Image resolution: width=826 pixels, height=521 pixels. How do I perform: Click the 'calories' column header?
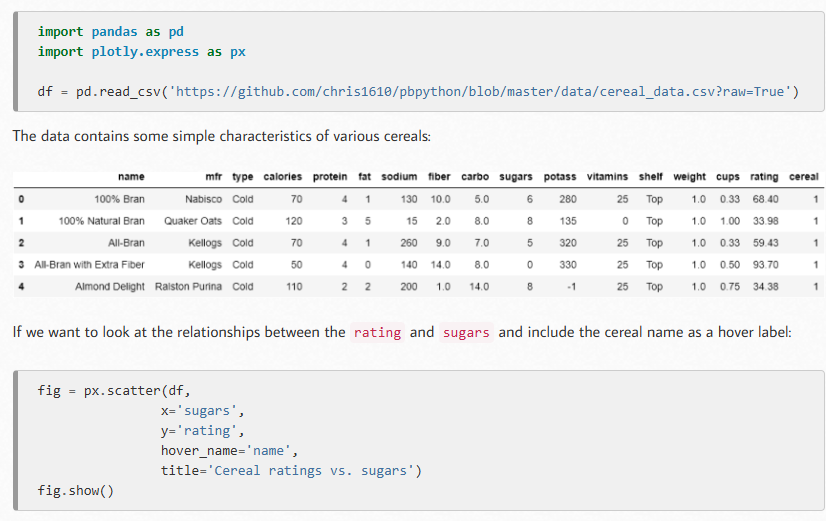(283, 177)
